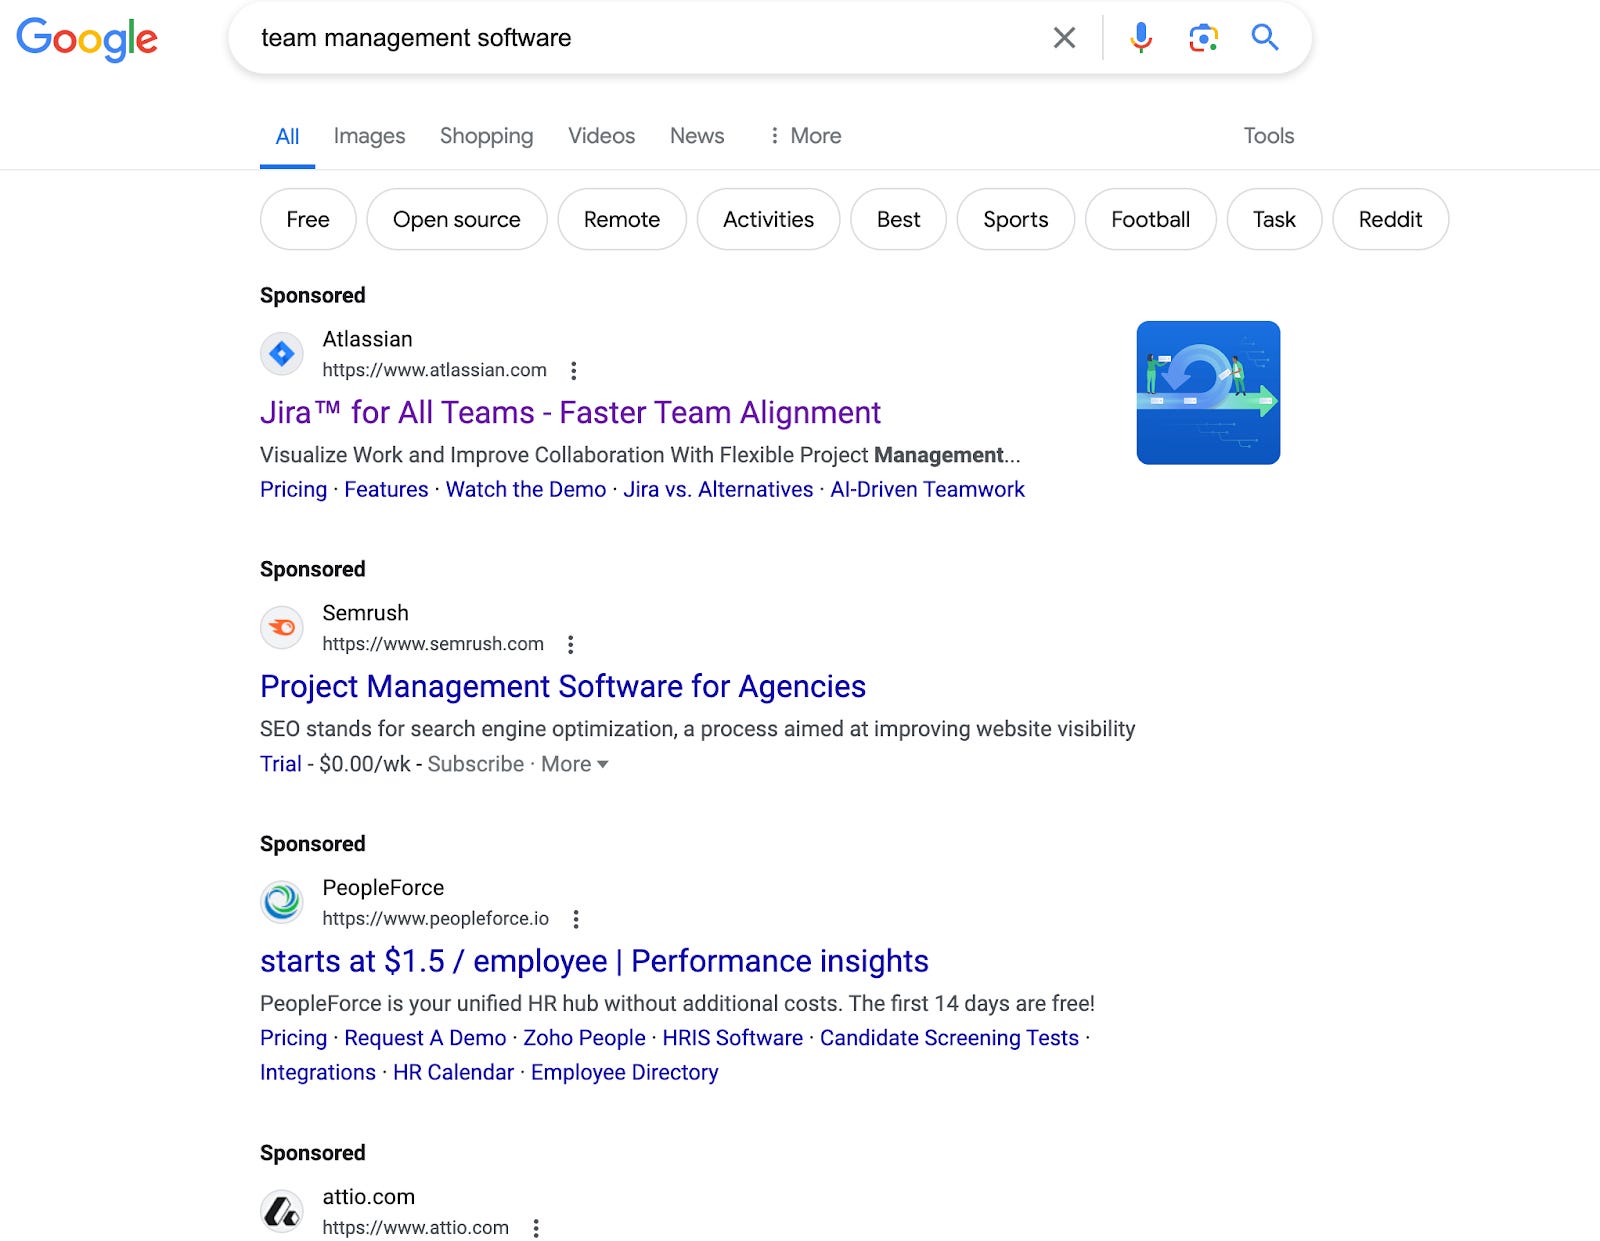Open HR Calendar sitelink
Image resolution: width=1600 pixels, height=1241 pixels.
tap(453, 1072)
